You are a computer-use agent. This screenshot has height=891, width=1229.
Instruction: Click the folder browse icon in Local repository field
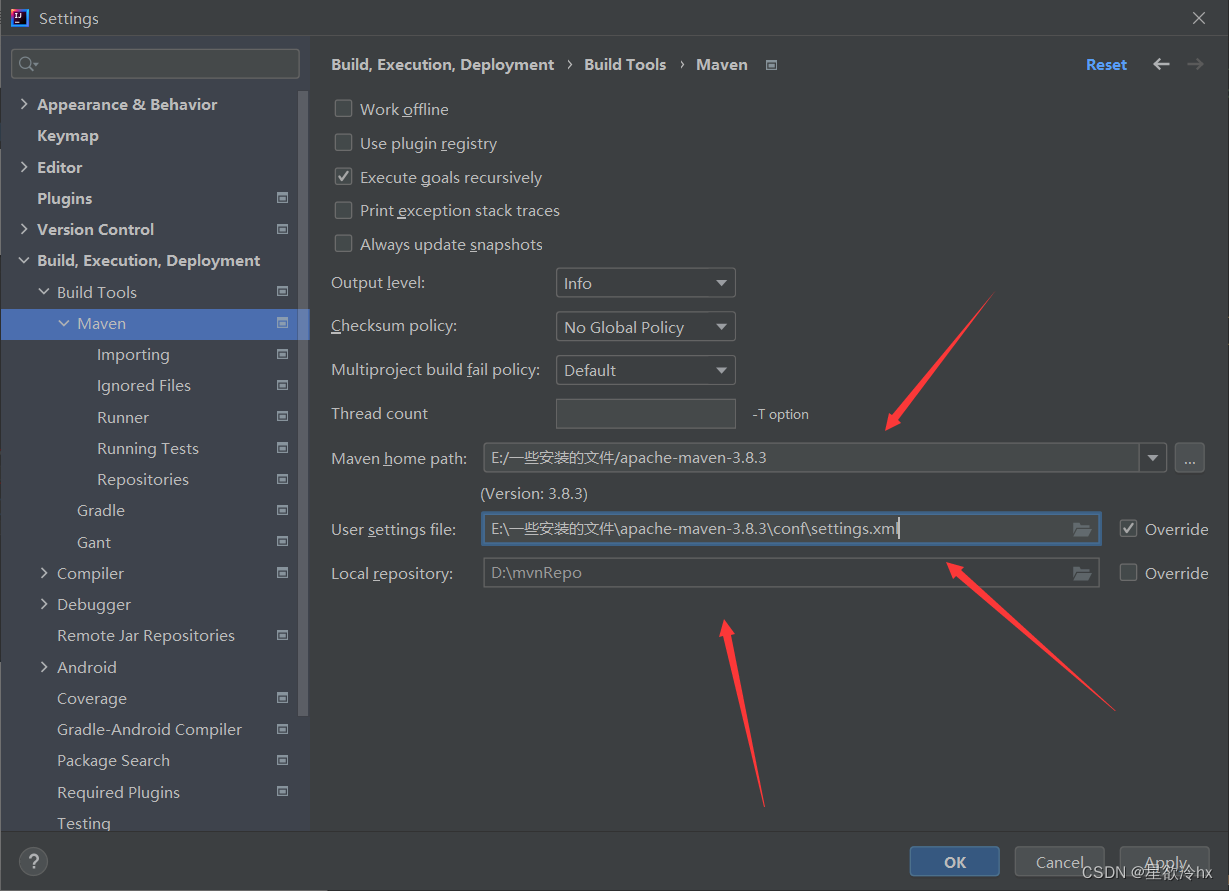click(1082, 573)
